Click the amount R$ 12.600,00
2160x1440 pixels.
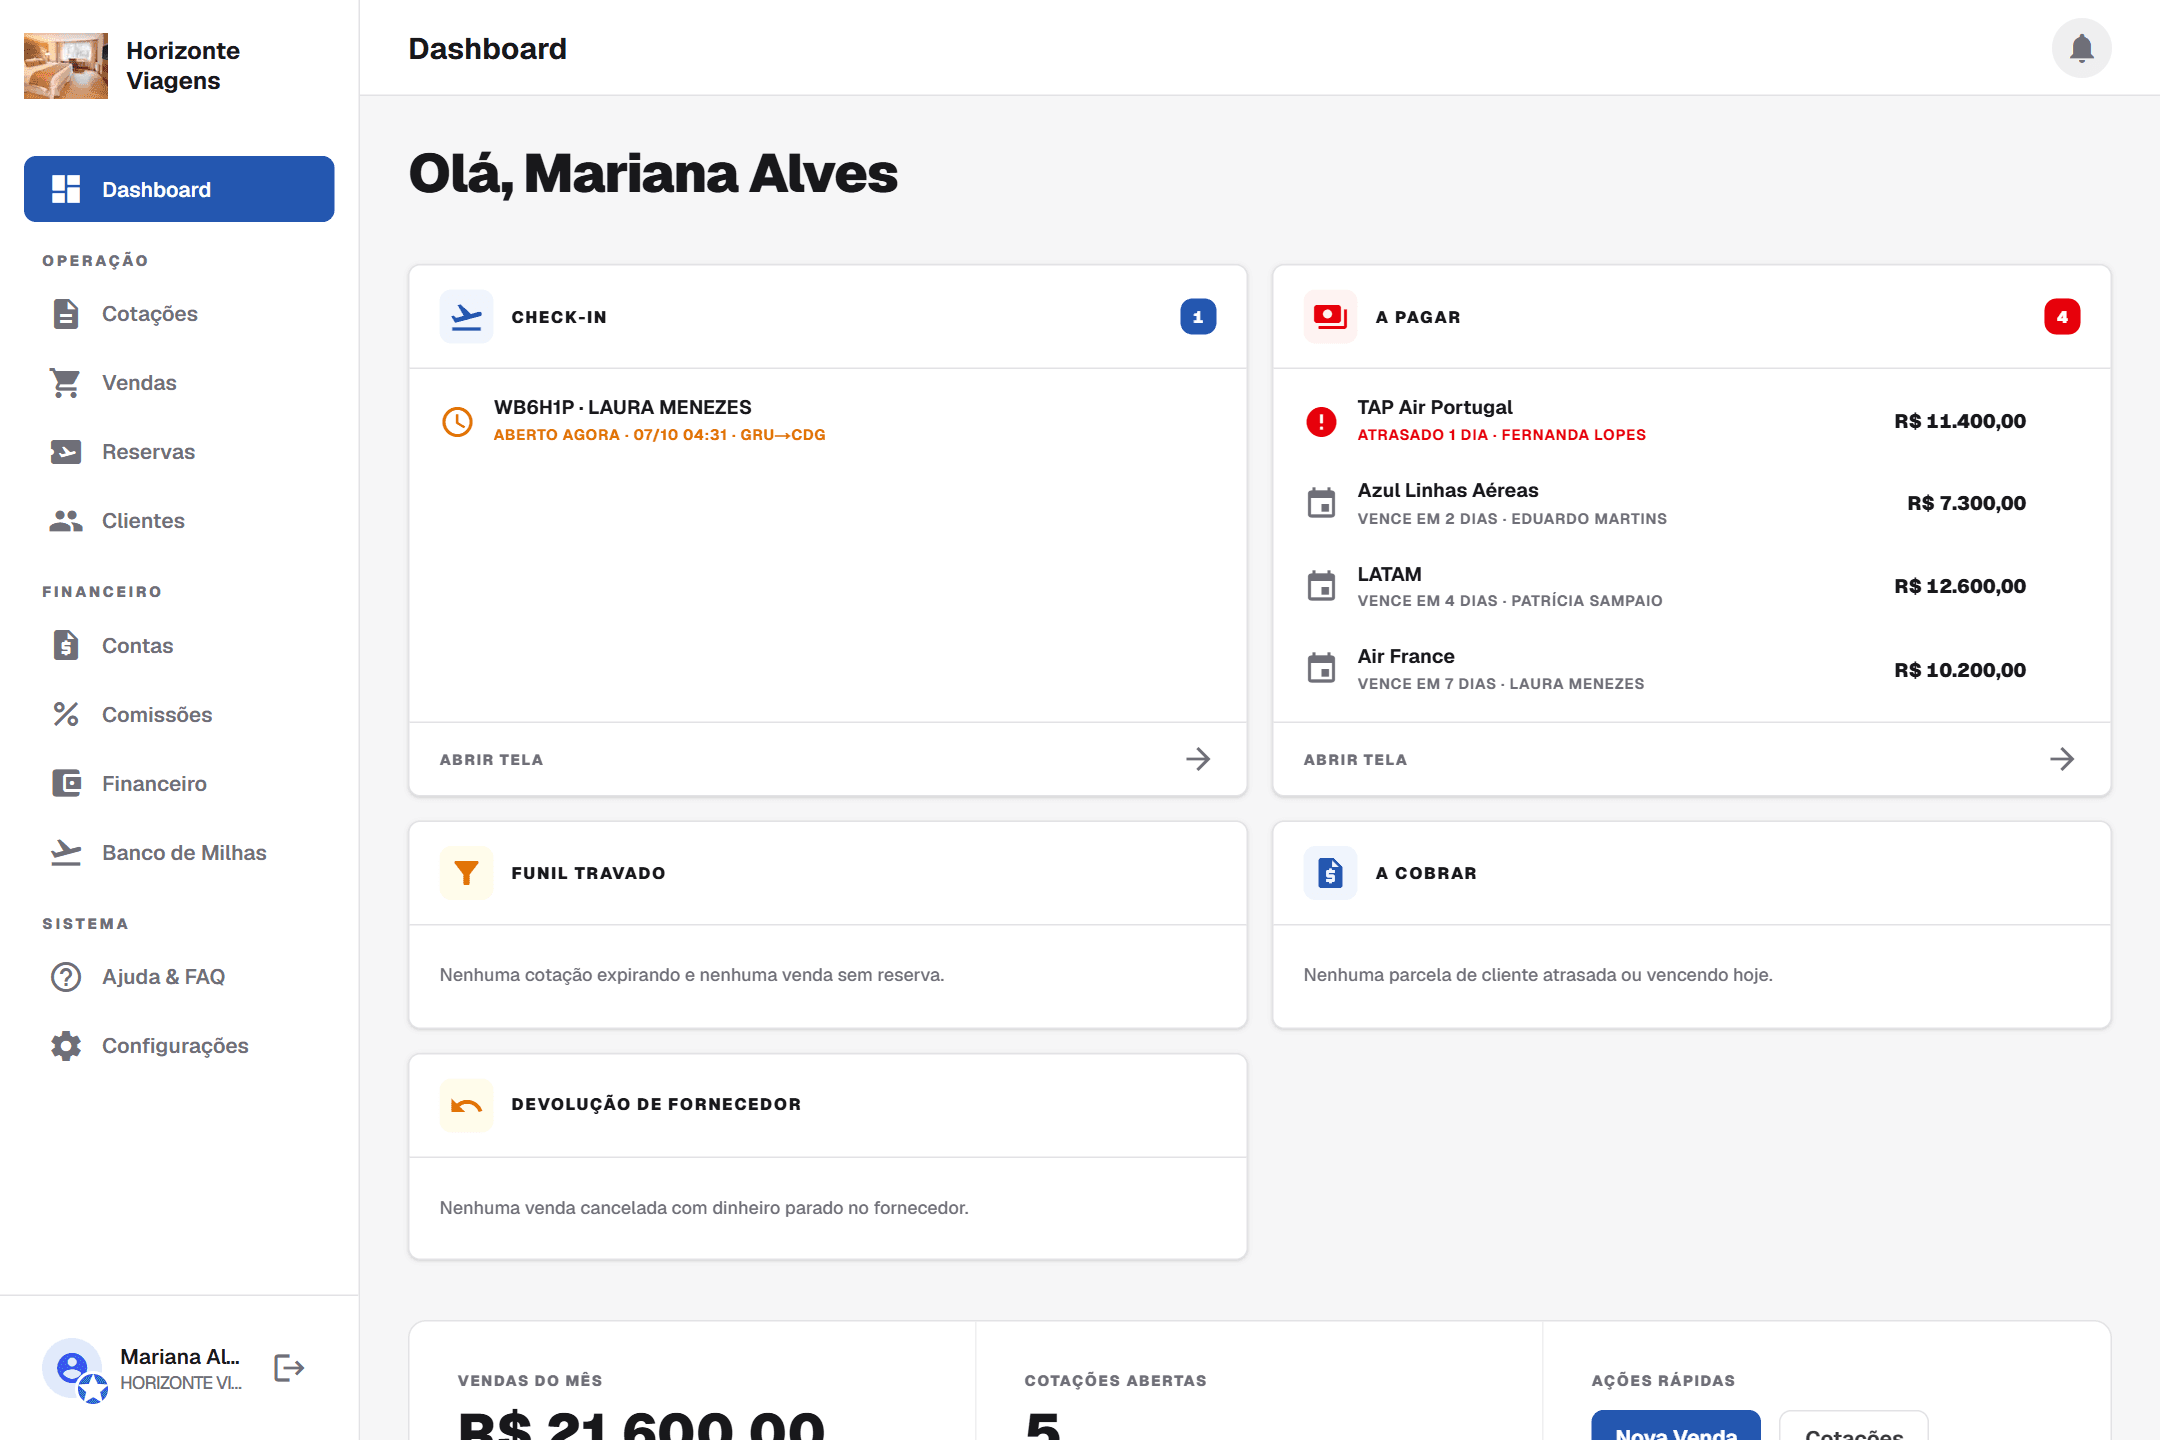[1960, 586]
